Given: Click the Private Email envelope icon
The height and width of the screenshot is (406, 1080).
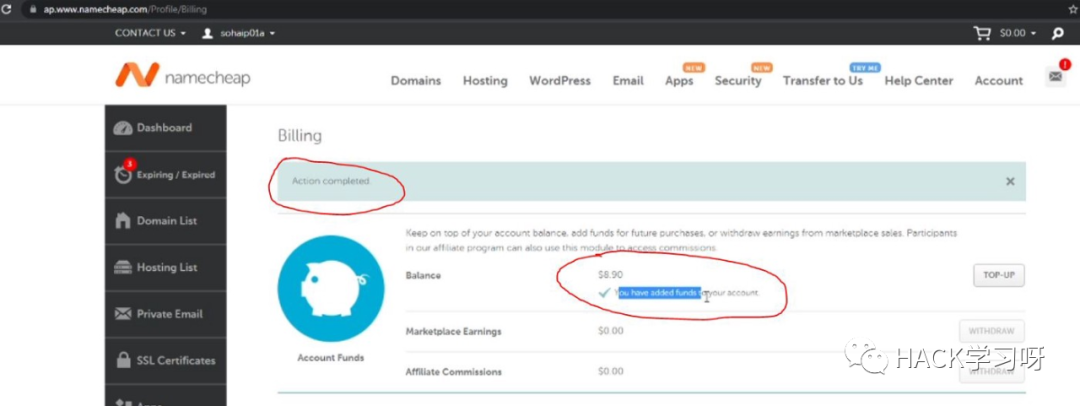Looking at the screenshot, I should [x=123, y=314].
